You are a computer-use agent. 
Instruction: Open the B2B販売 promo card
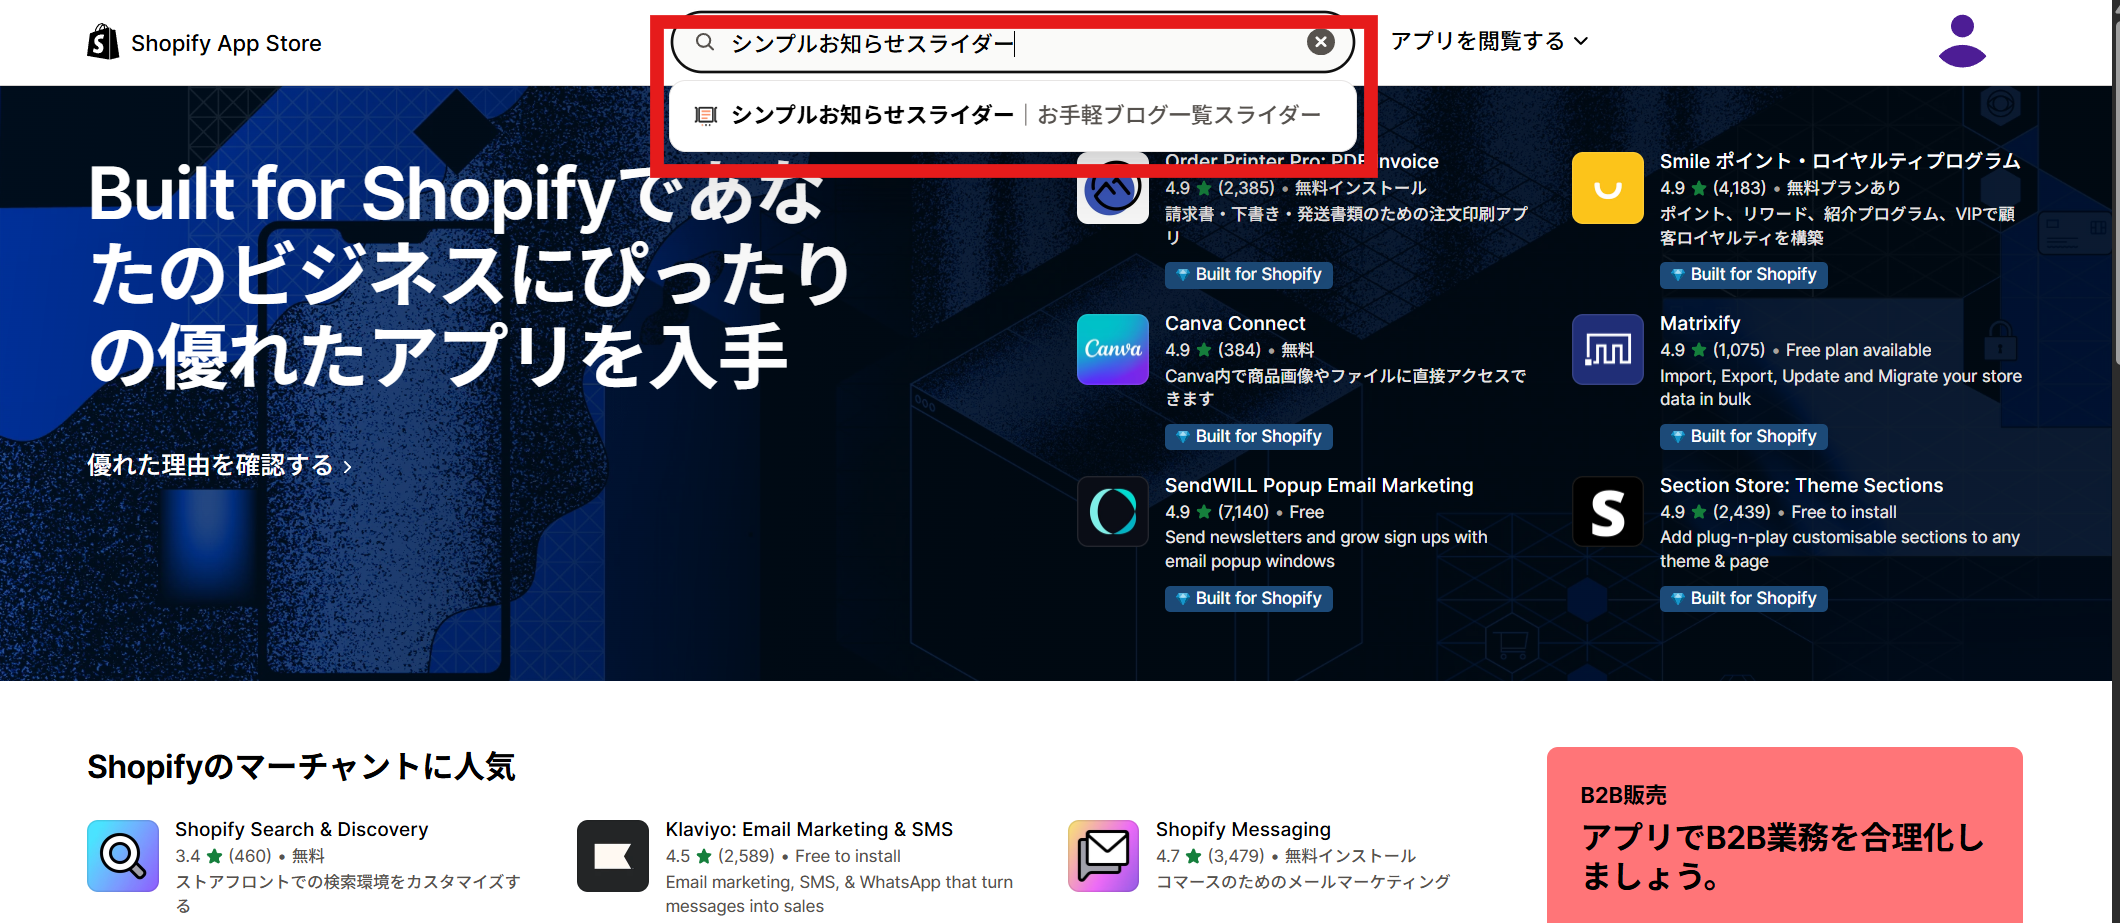pyautogui.click(x=1784, y=835)
